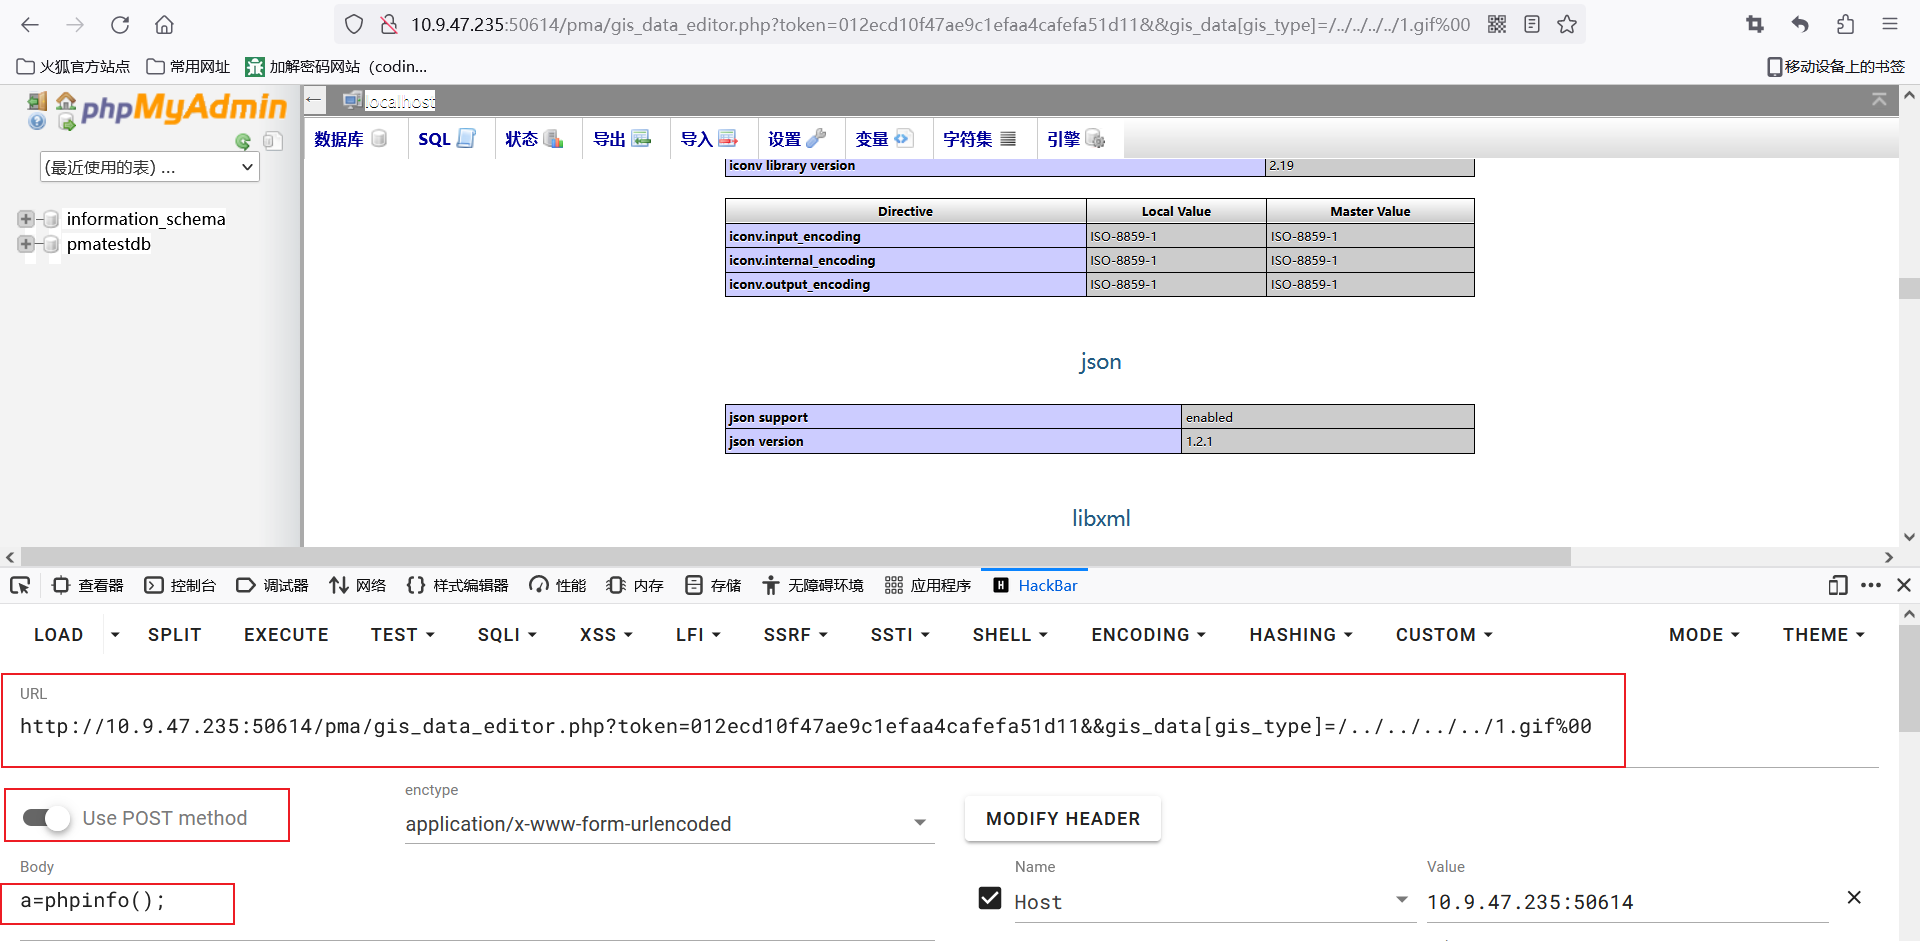The width and height of the screenshot is (1920, 941).
Task: Open the dropdown arrow next to LOAD
Action: (x=115, y=635)
